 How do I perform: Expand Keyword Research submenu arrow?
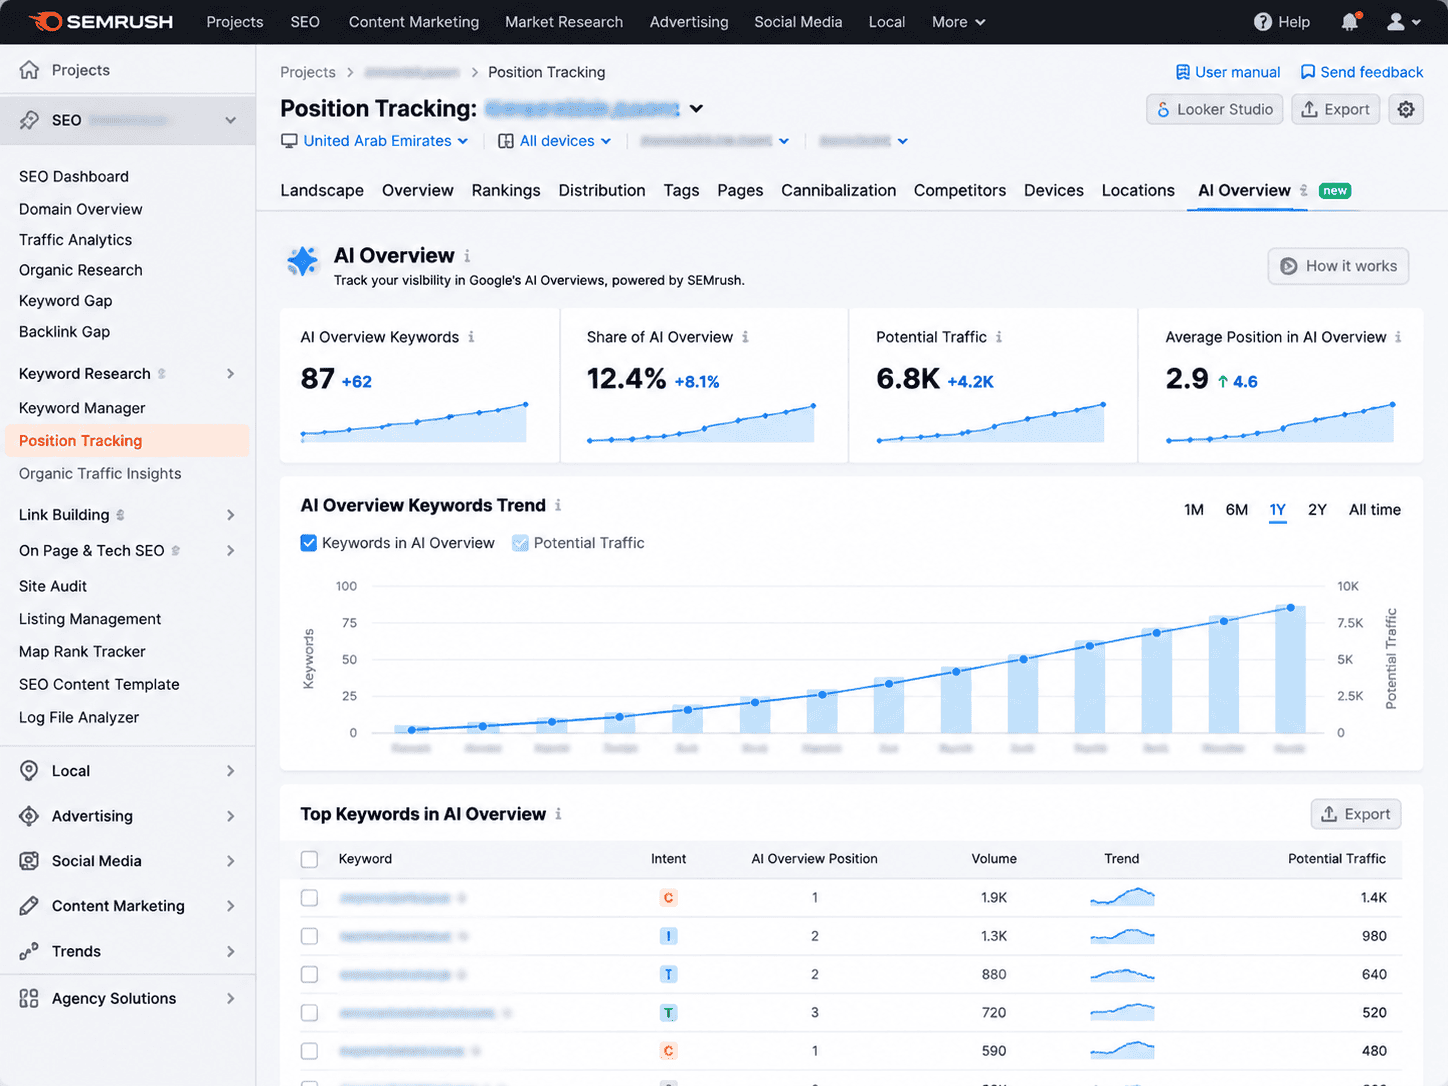pyautogui.click(x=231, y=374)
